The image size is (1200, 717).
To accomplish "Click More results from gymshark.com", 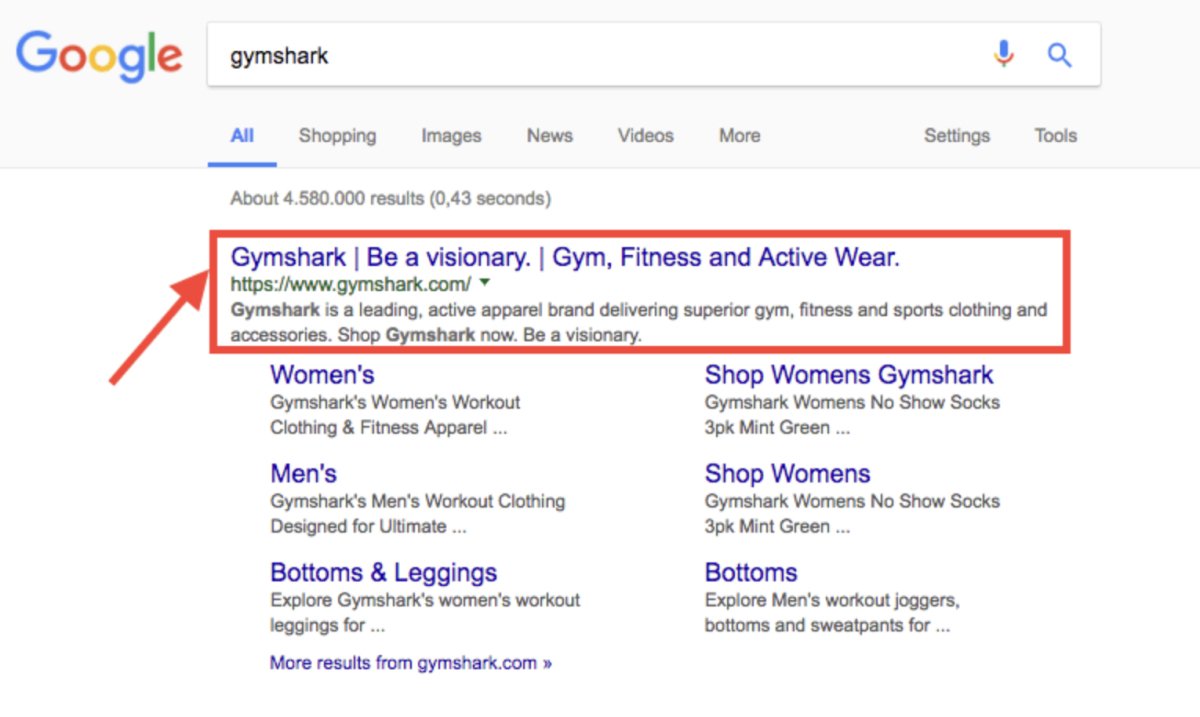I will 412,662.
